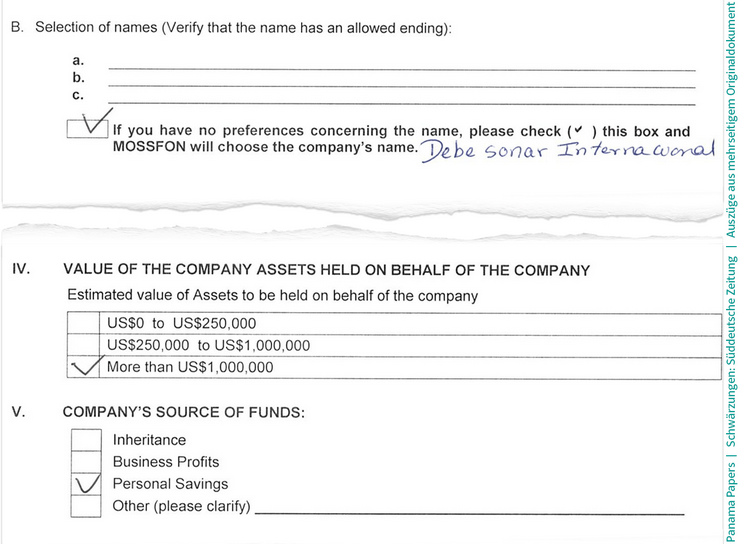
Task: Untick the Personal Savings checkbox
Action: coord(86,484)
